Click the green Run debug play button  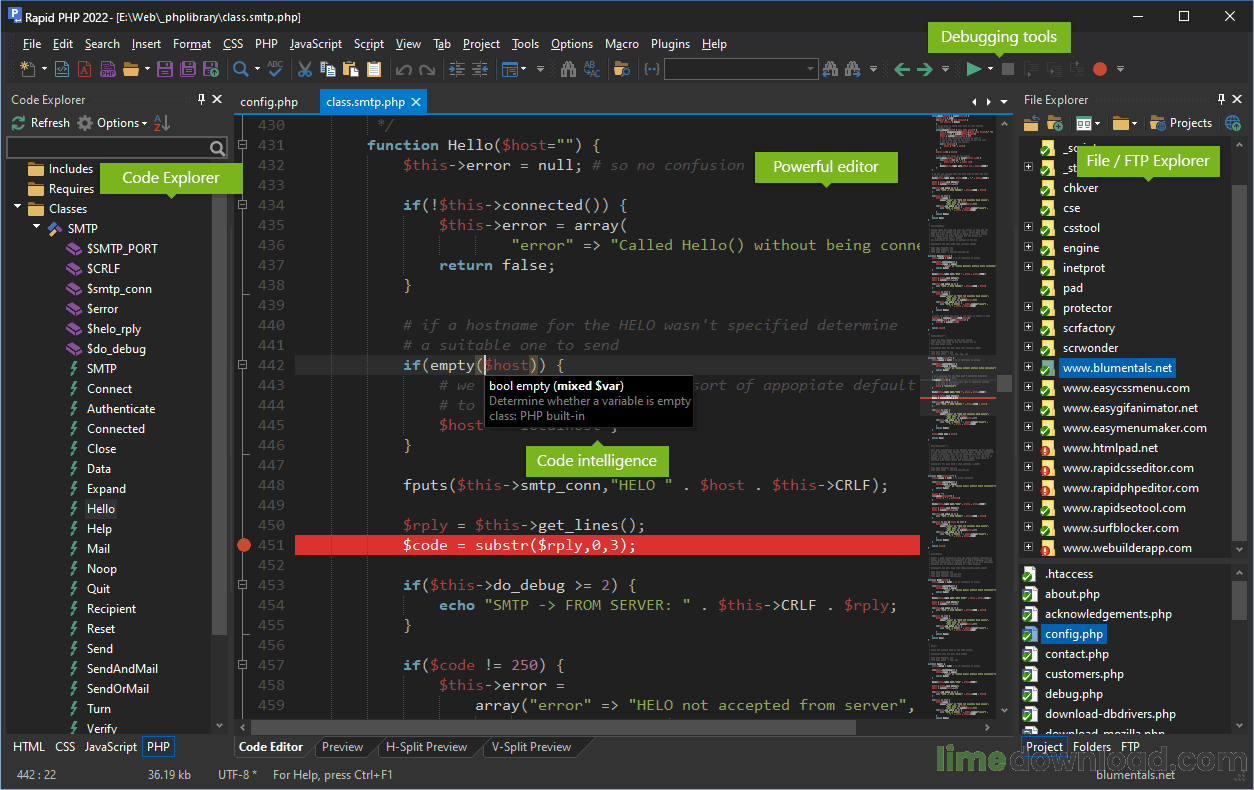tap(973, 69)
